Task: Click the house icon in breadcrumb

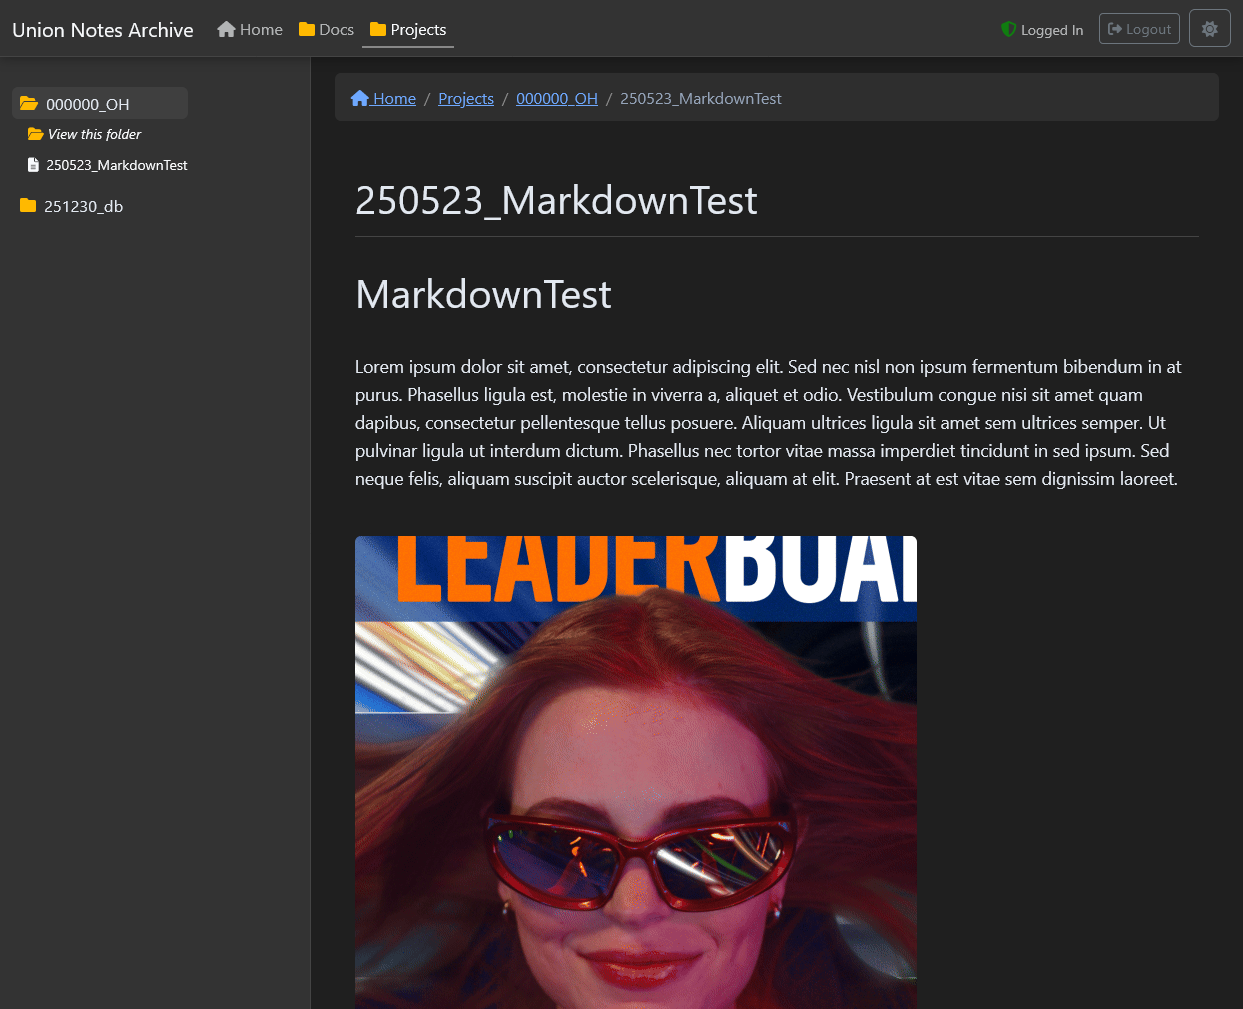Action: [360, 98]
